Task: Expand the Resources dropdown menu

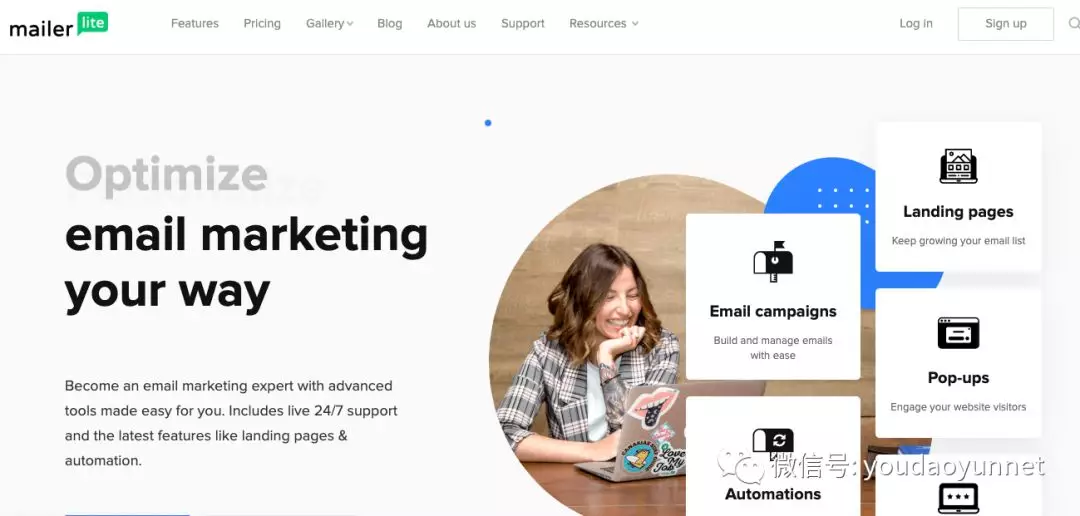Action: [x=603, y=23]
